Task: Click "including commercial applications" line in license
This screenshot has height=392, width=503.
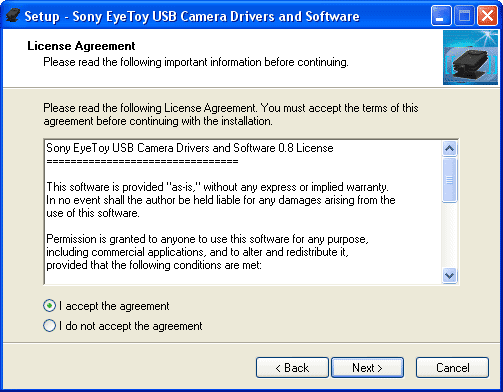Action: pyautogui.click(x=197, y=252)
